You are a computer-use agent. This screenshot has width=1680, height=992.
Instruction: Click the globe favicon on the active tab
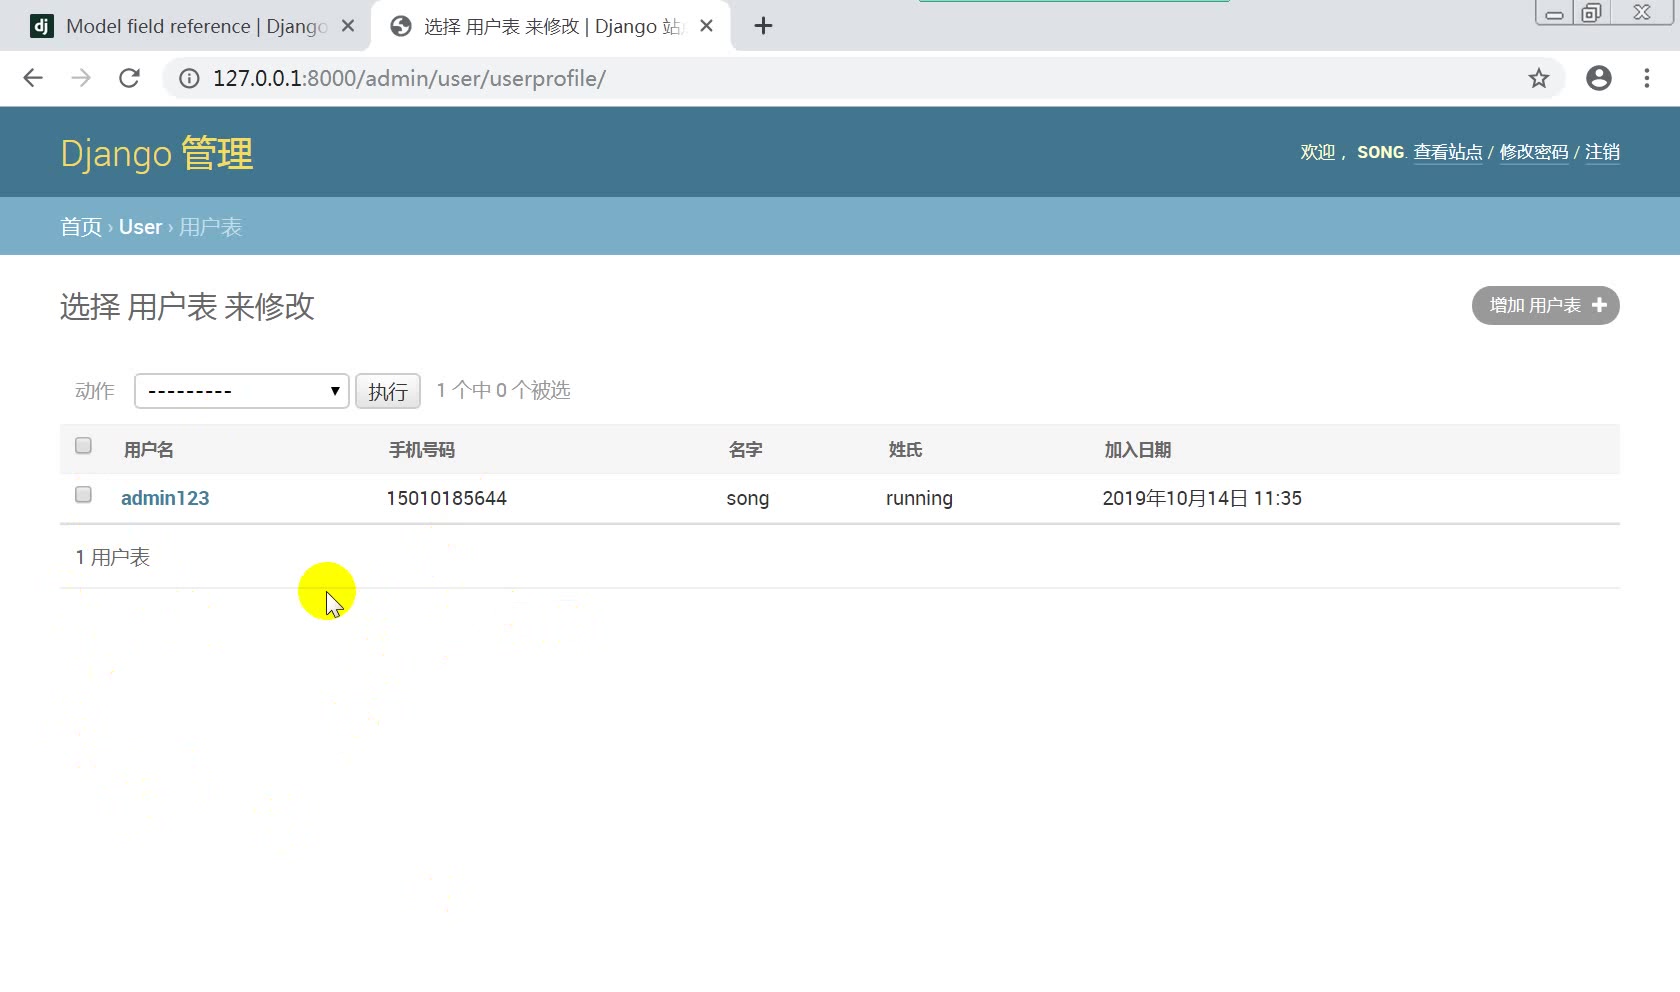[401, 26]
